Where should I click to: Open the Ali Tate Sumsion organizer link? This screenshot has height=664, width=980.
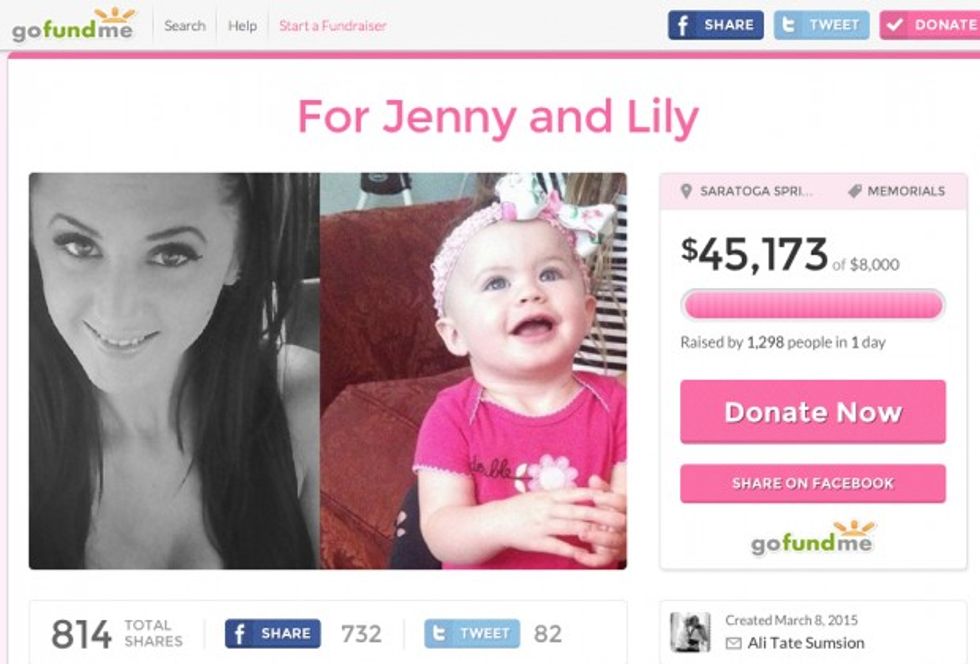[x=806, y=643]
